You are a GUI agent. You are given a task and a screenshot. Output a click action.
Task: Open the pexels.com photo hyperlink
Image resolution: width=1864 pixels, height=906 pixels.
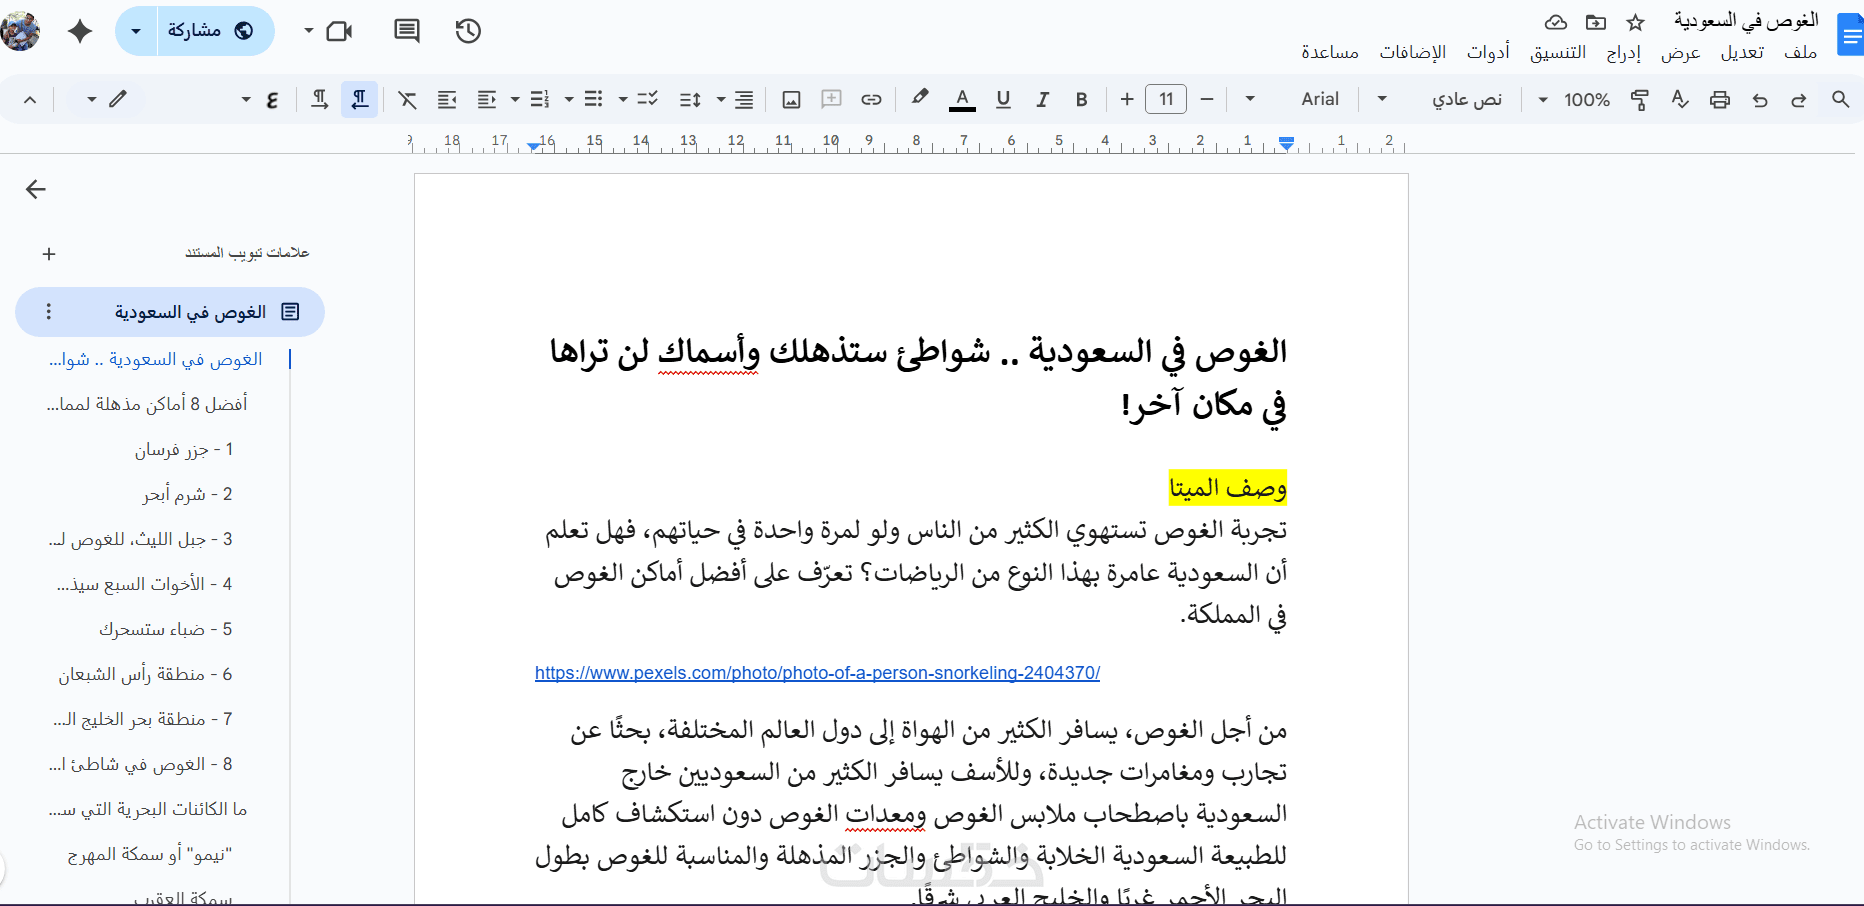click(x=817, y=673)
